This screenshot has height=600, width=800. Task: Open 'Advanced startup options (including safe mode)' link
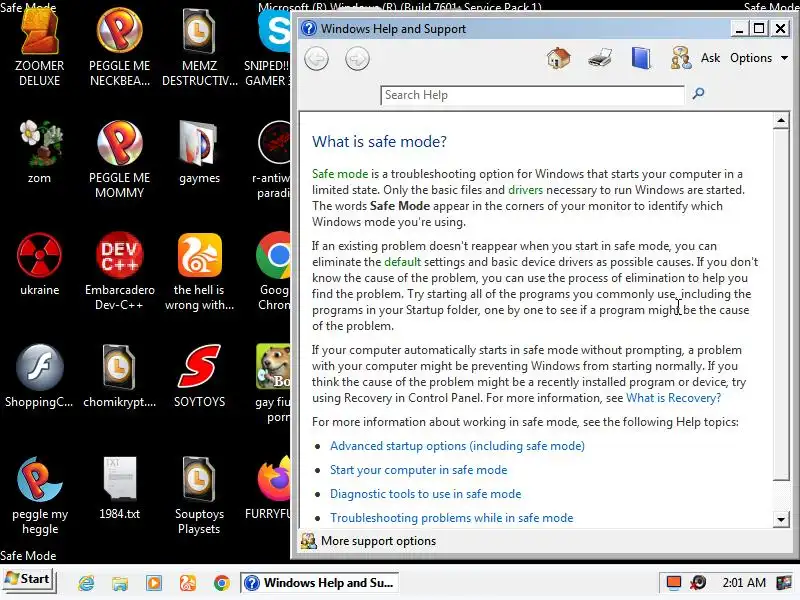coord(457,446)
